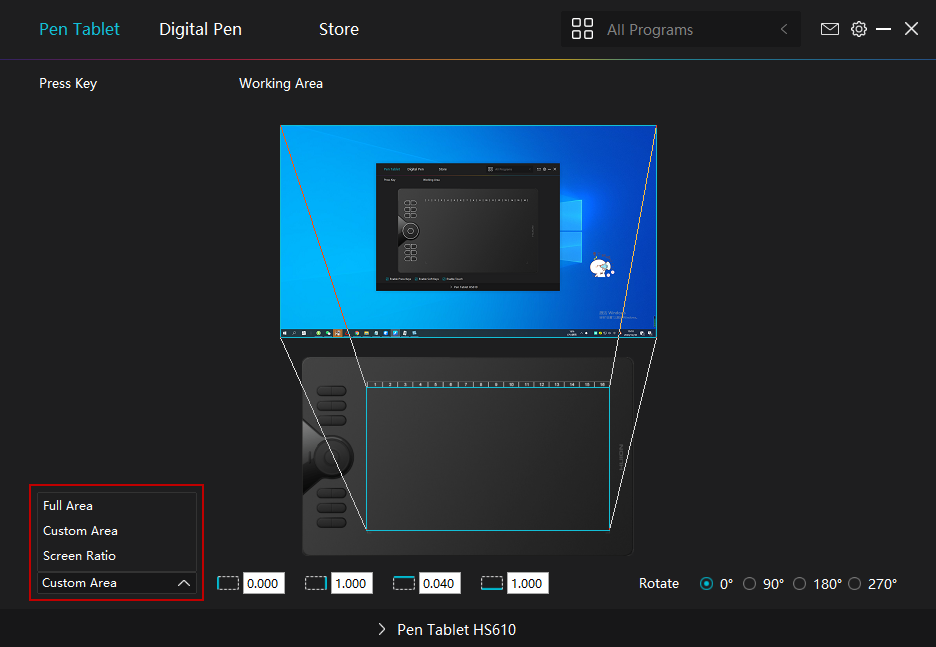Open the Press Key section
This screenshot has height=647, width=936.
(x=68, y=83)
